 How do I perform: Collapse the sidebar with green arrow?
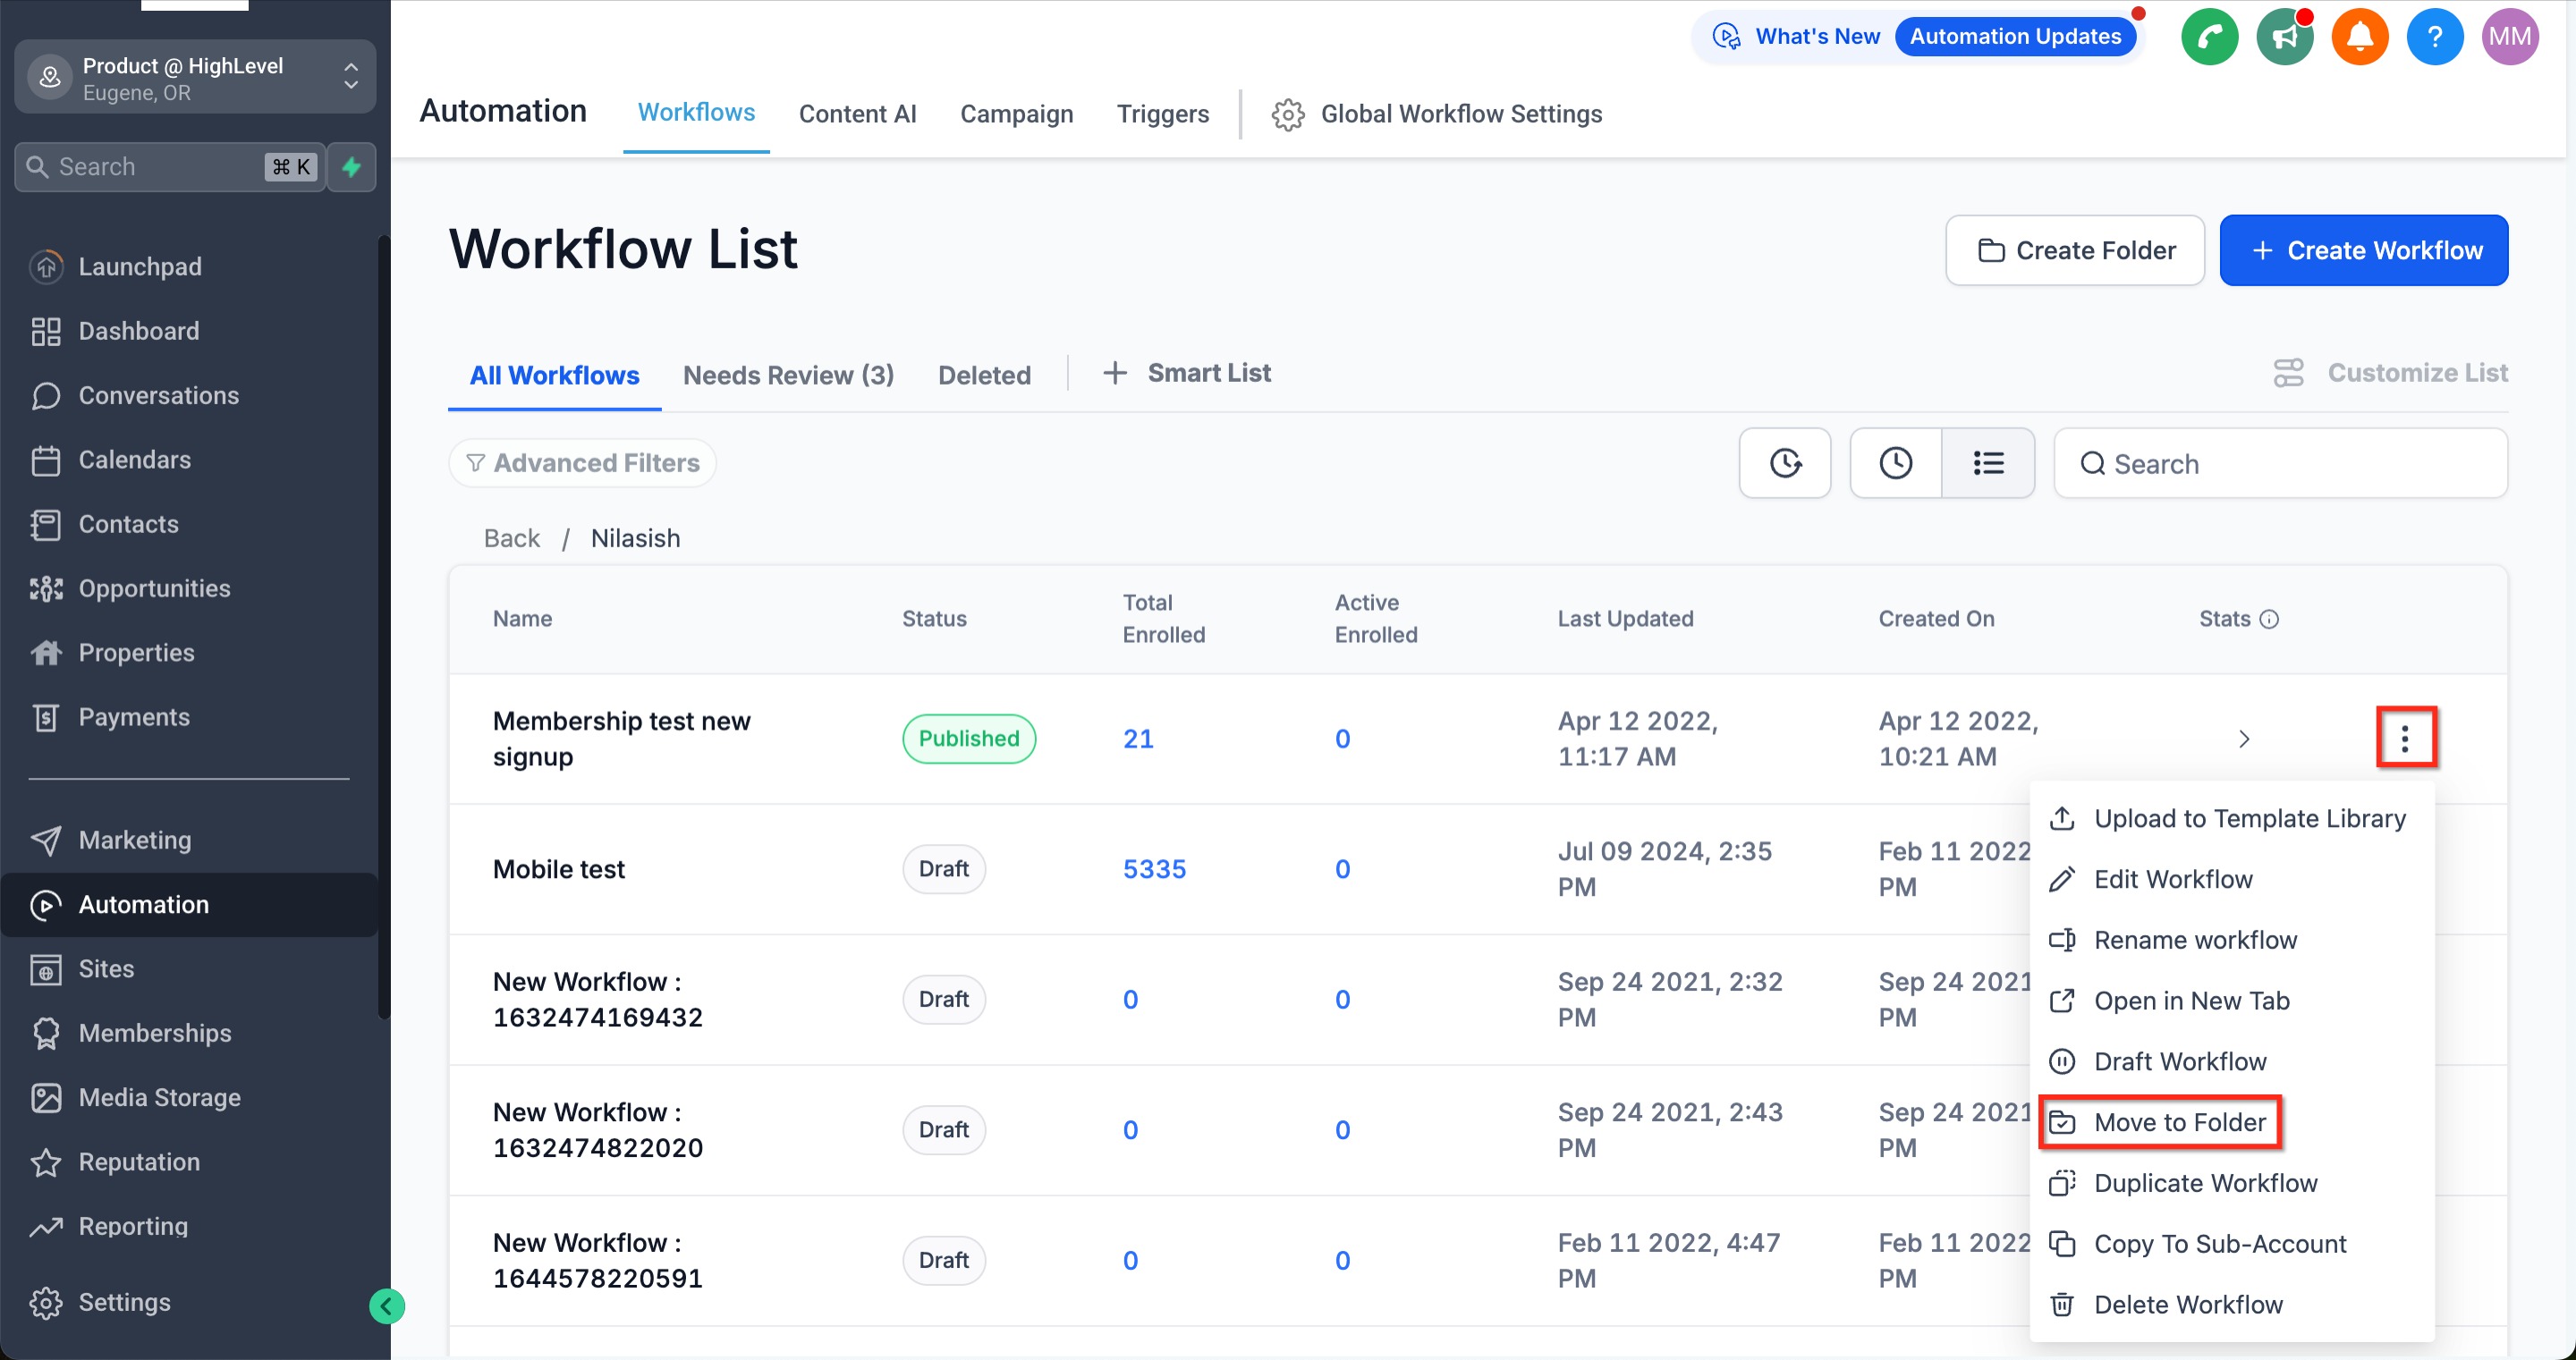point(386,1305)
